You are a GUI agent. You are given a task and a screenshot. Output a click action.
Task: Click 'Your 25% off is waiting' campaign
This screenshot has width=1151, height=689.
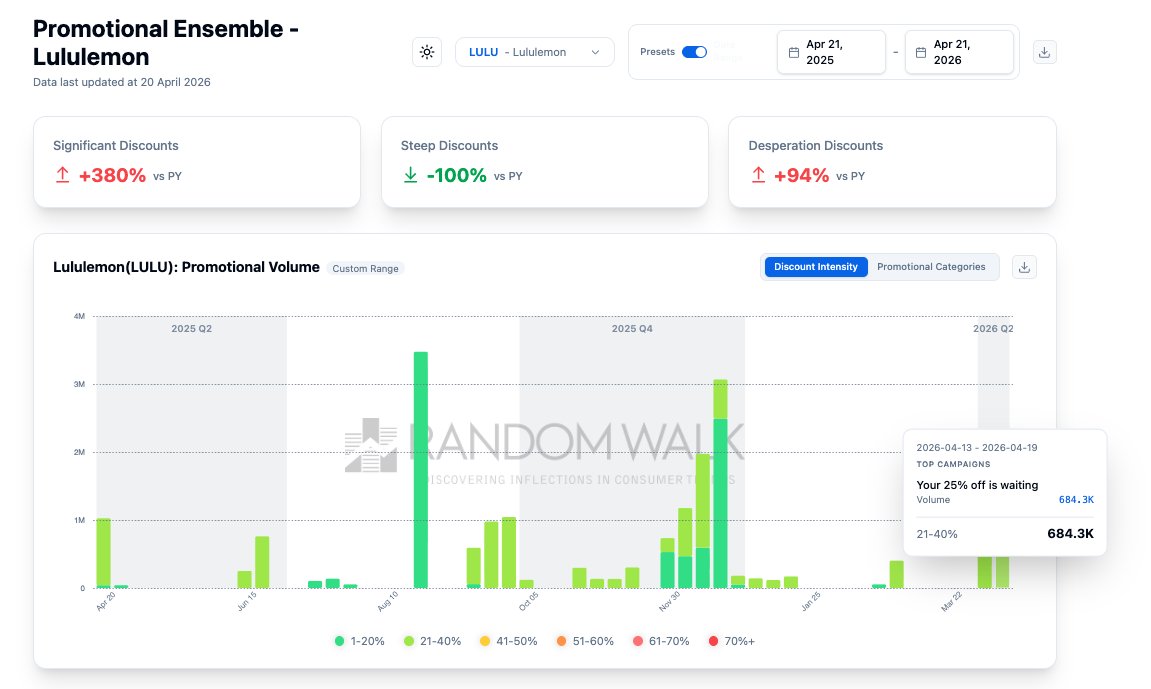click(x=977, y=485)
